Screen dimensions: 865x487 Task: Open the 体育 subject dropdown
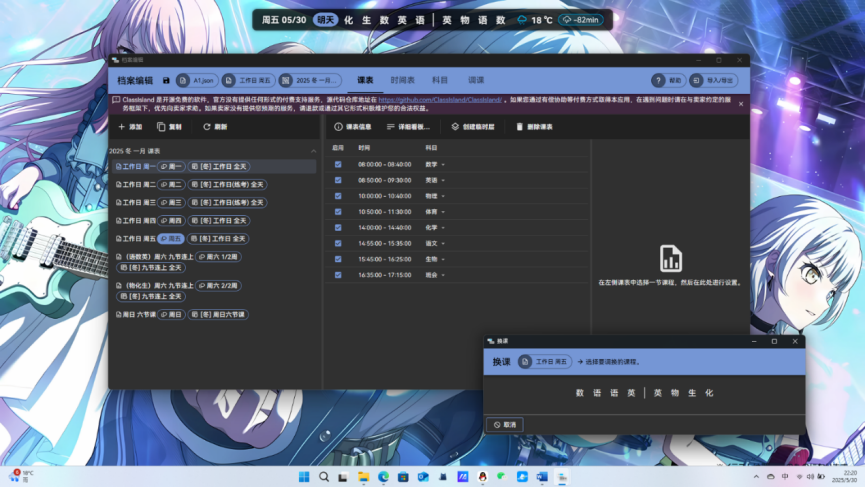coord(435,212)
